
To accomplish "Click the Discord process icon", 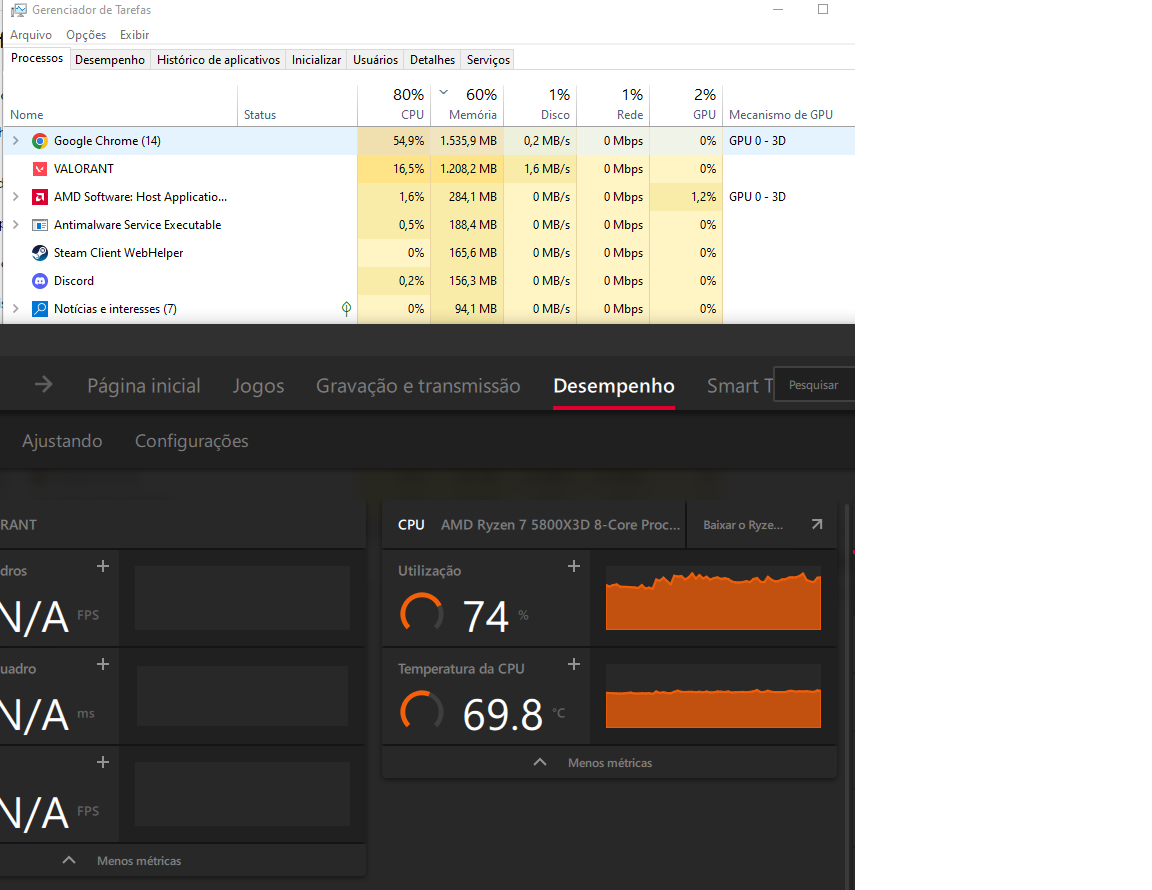I will pos(40,281).
